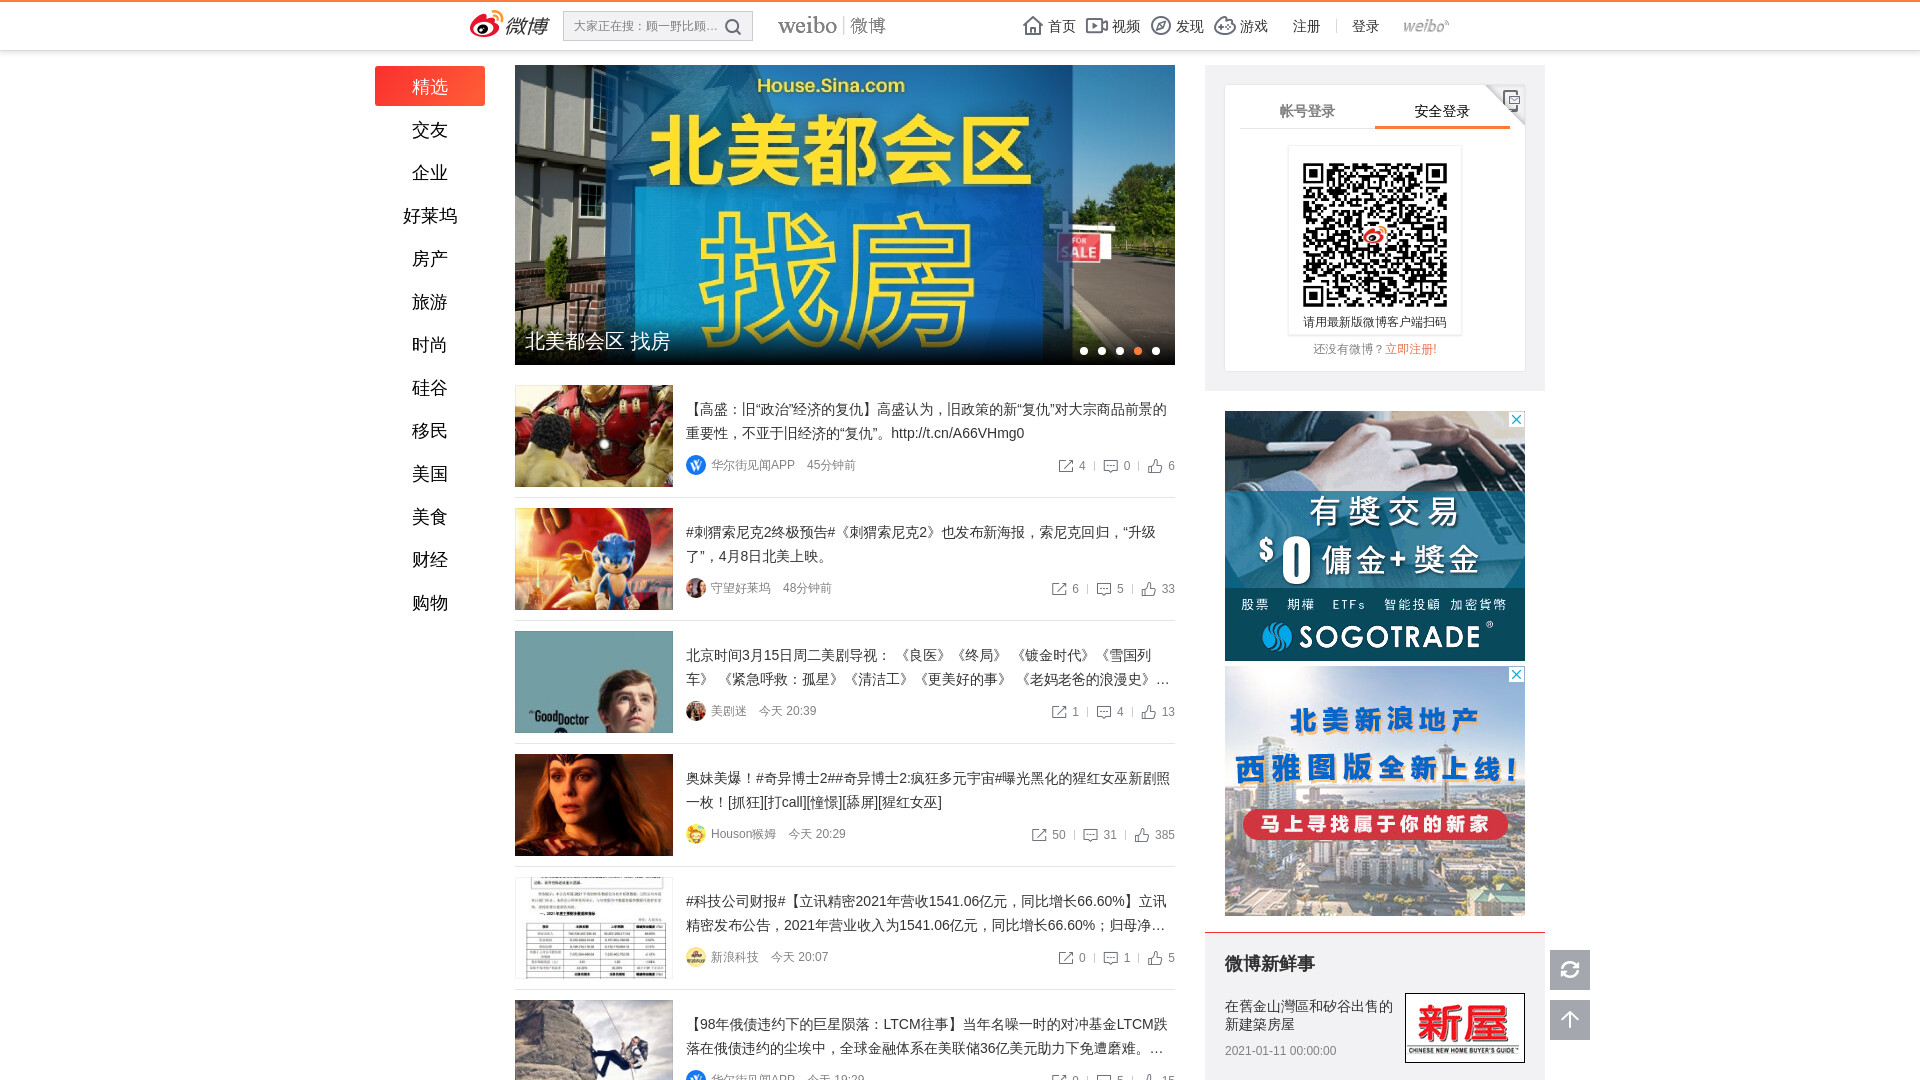Open Iron Man thumbnail of 高盛 post
The height and width of the screenshot is (1080, 1920).
click(x=594, y=436)
